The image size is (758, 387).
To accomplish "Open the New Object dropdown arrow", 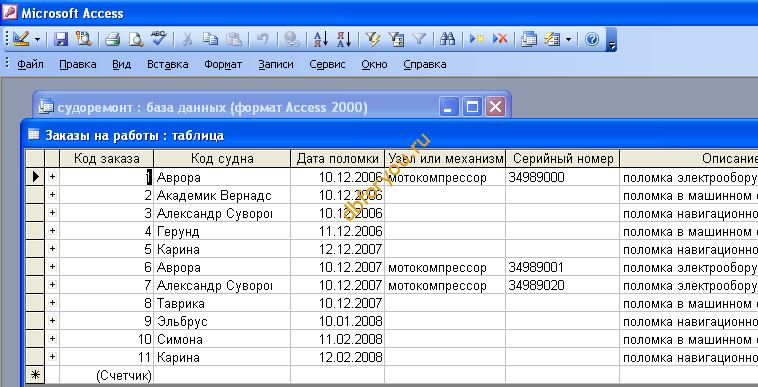I will point(568,39).
